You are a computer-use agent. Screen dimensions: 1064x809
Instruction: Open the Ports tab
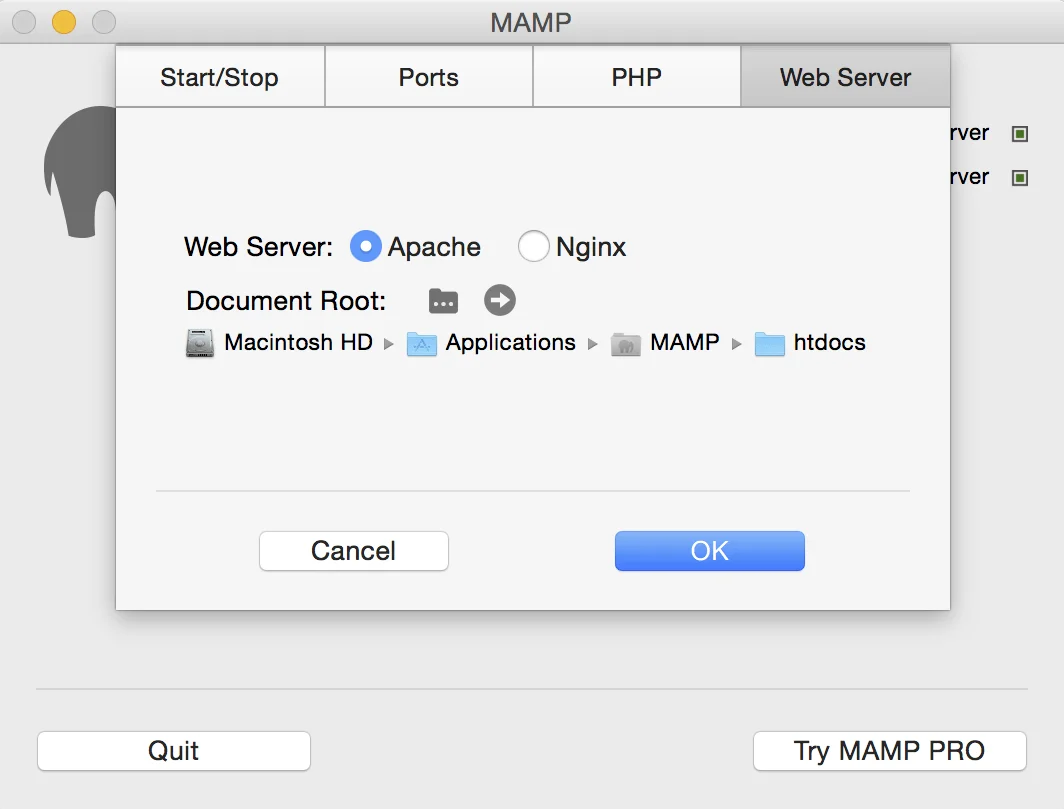pyautogui.click(x=429, y=78)
